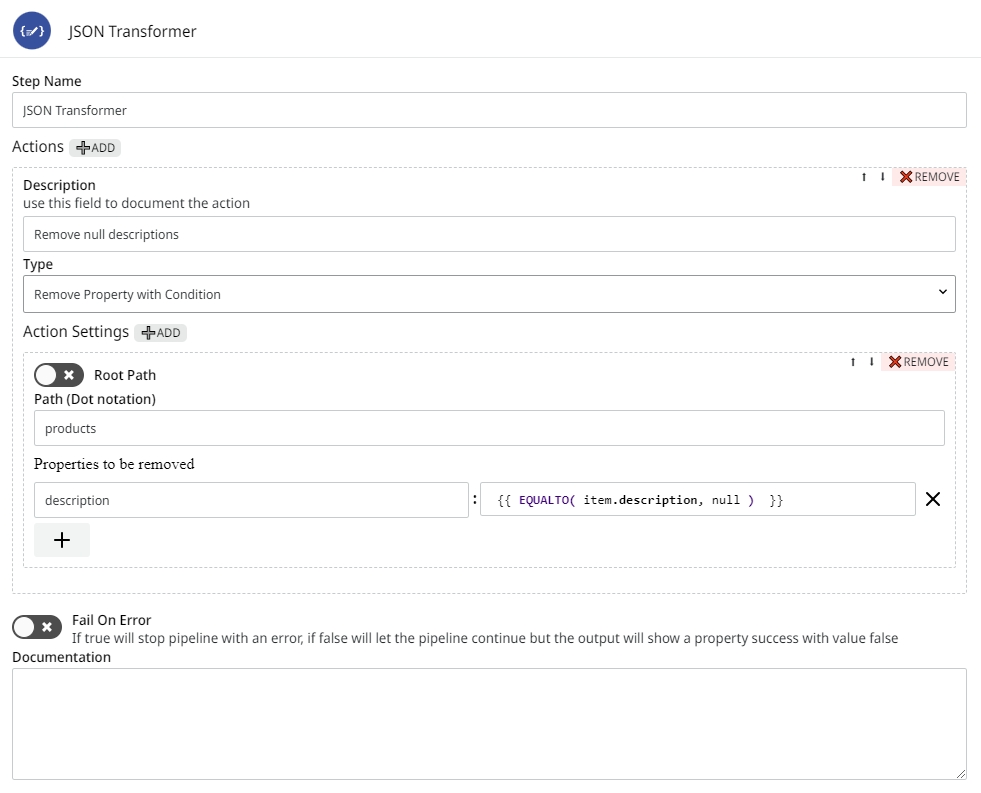
Task: Edit the action Description field
Action: coord(489,235)
